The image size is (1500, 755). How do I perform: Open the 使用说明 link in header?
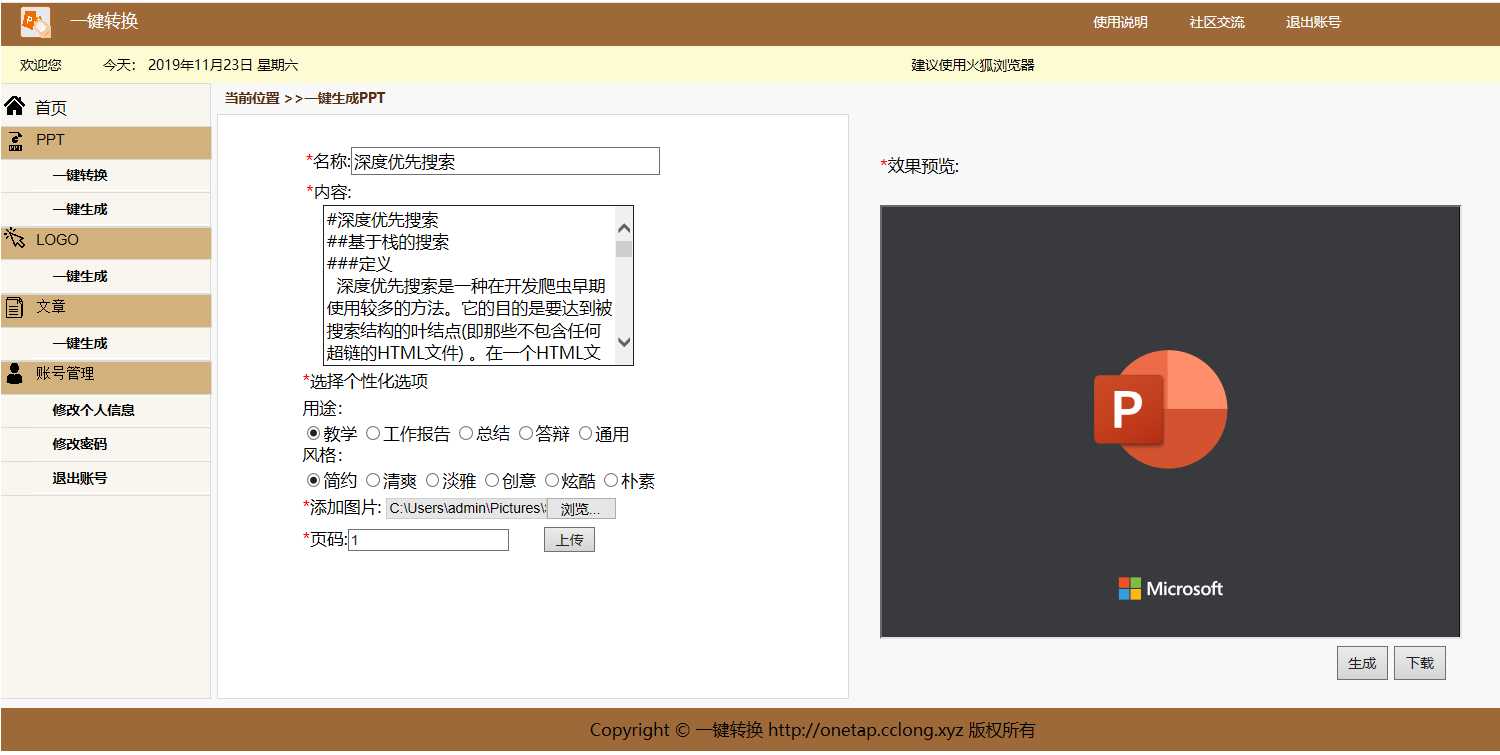coord(1120,22)
